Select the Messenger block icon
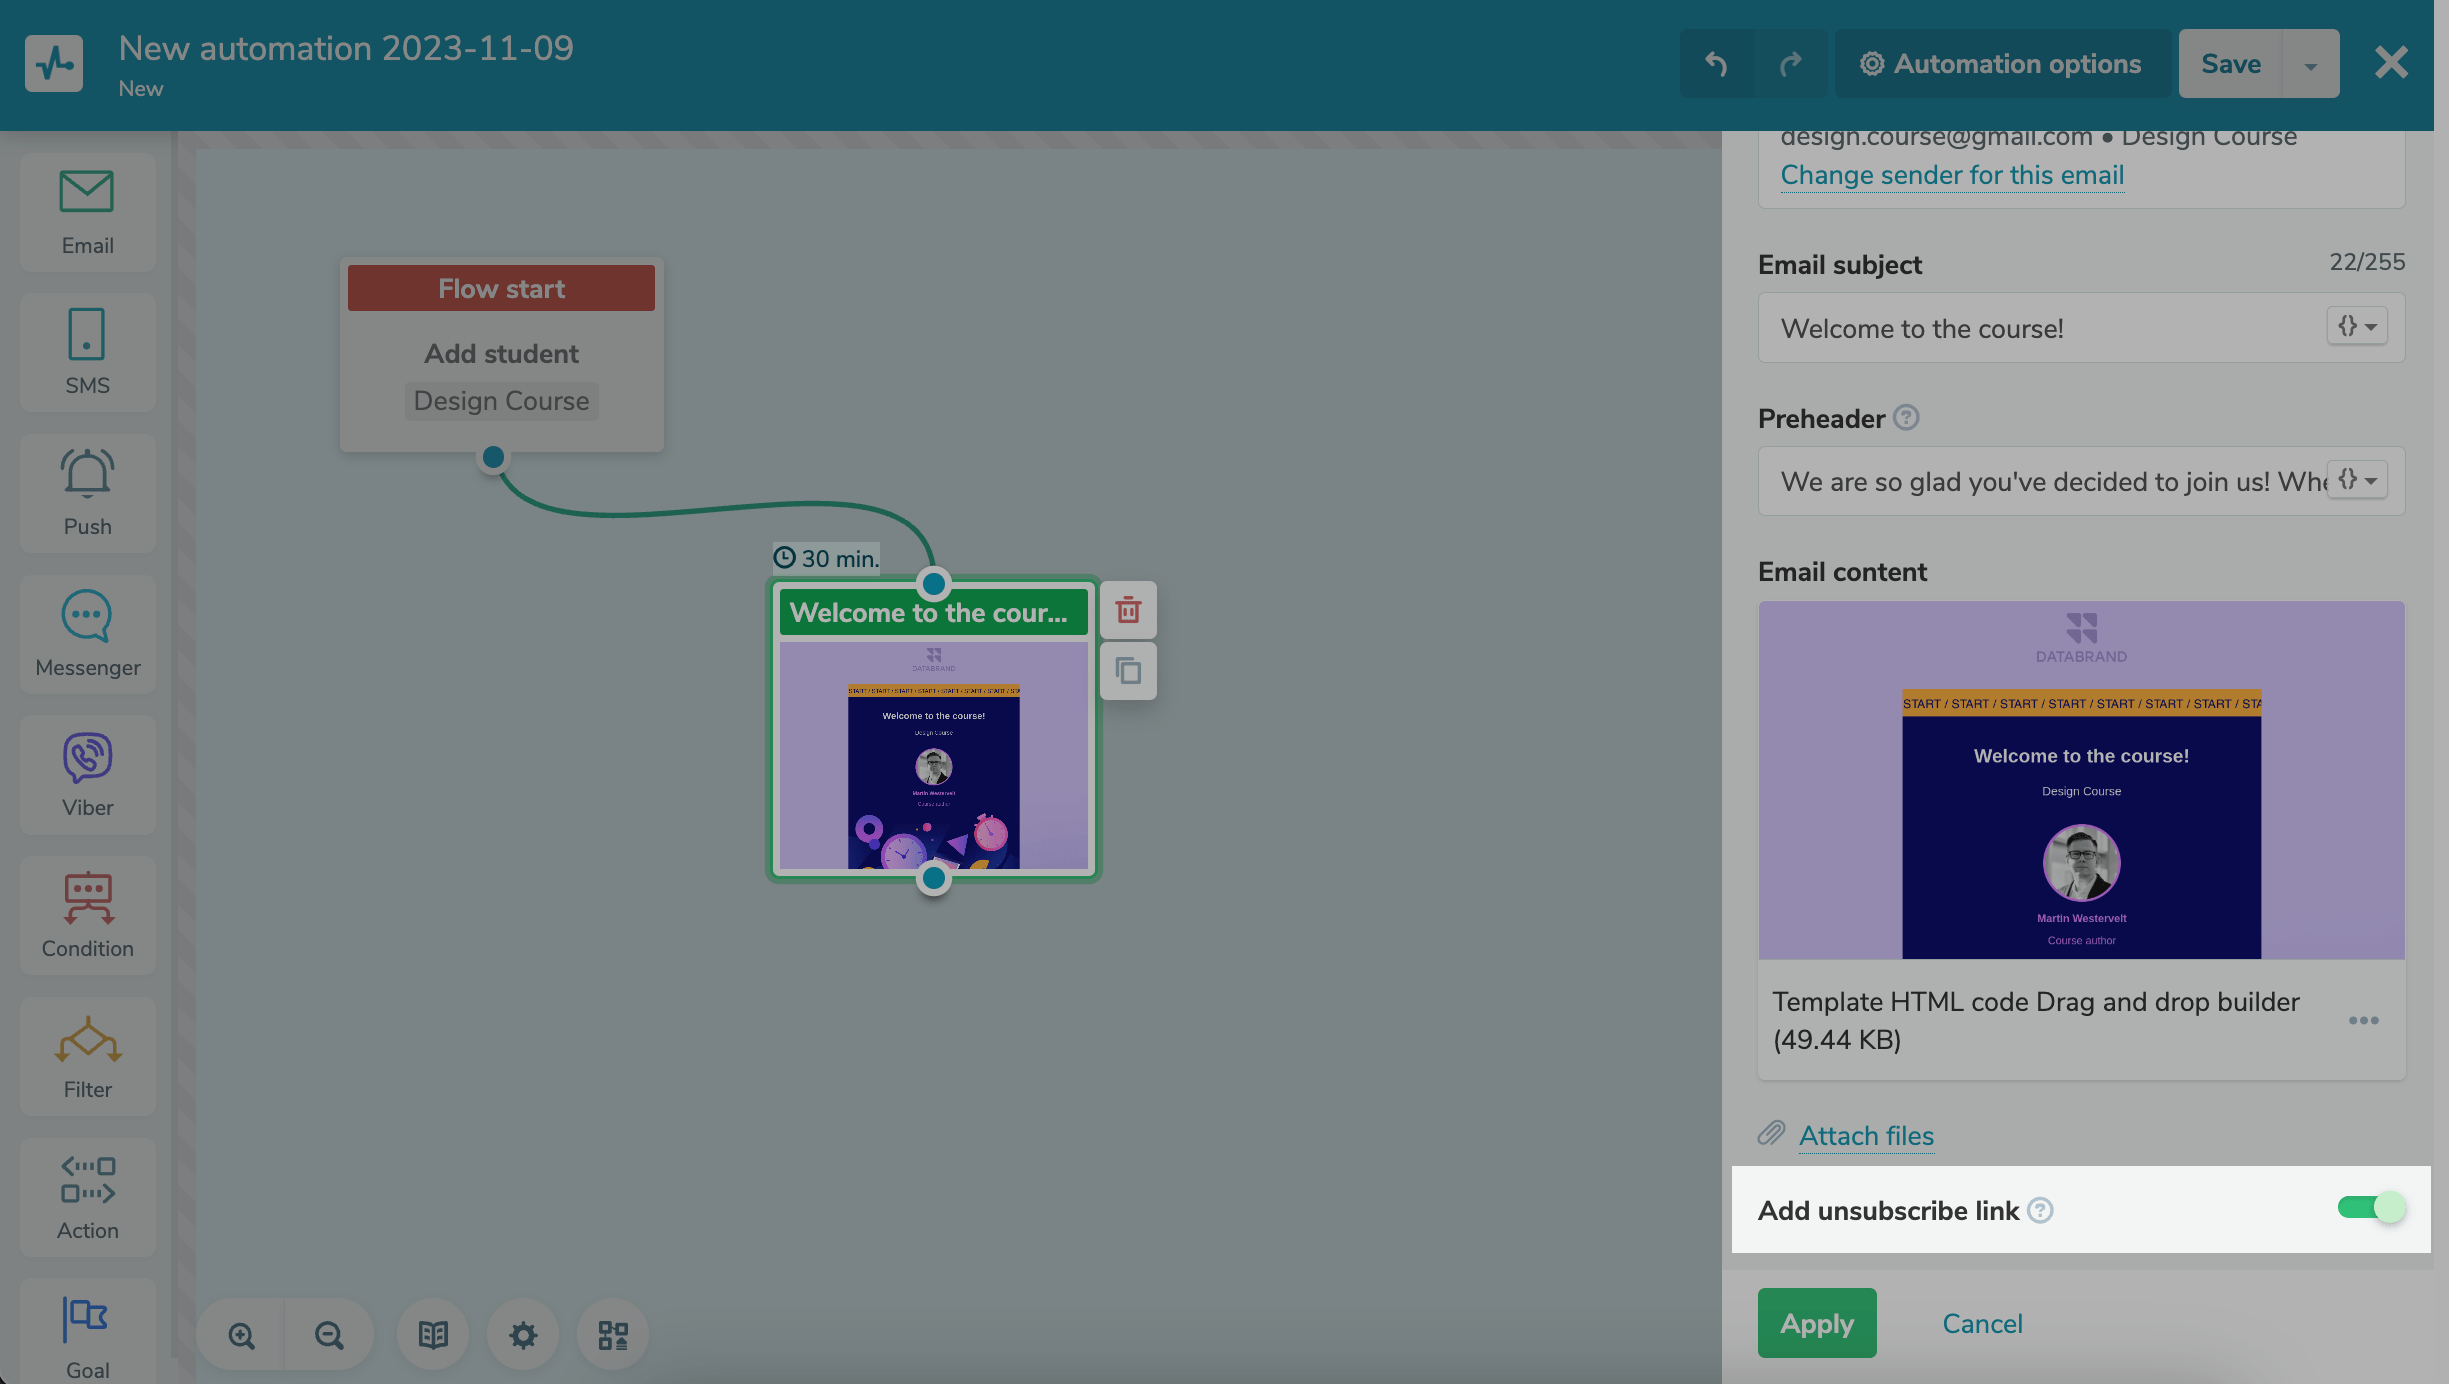Screen dimensions: 2449x1384 coord(87,633)
